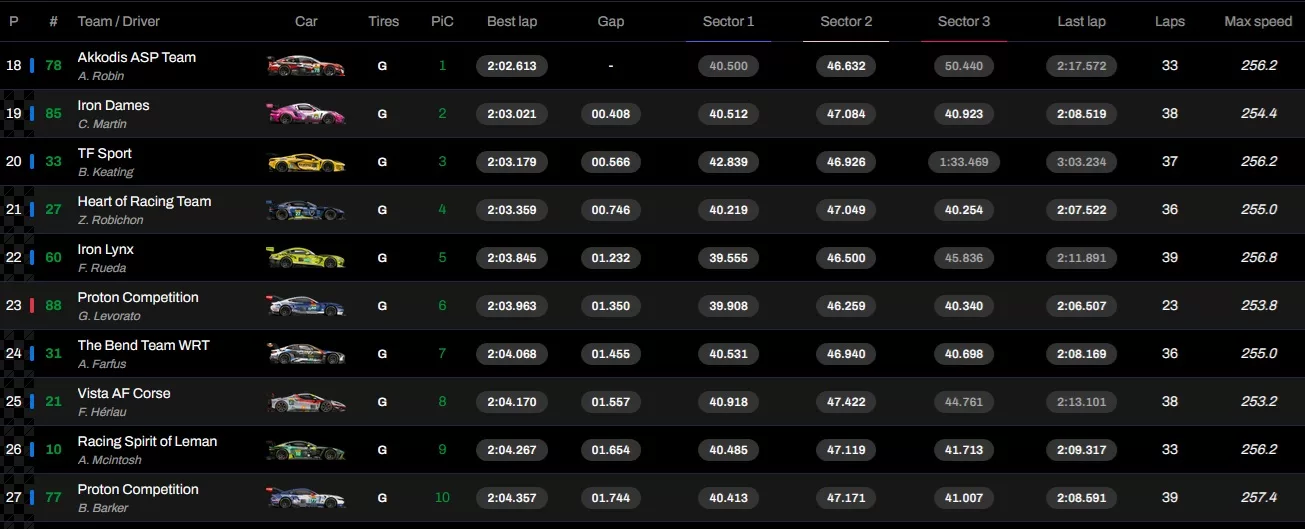Click the Car column header

coord(306,21)
